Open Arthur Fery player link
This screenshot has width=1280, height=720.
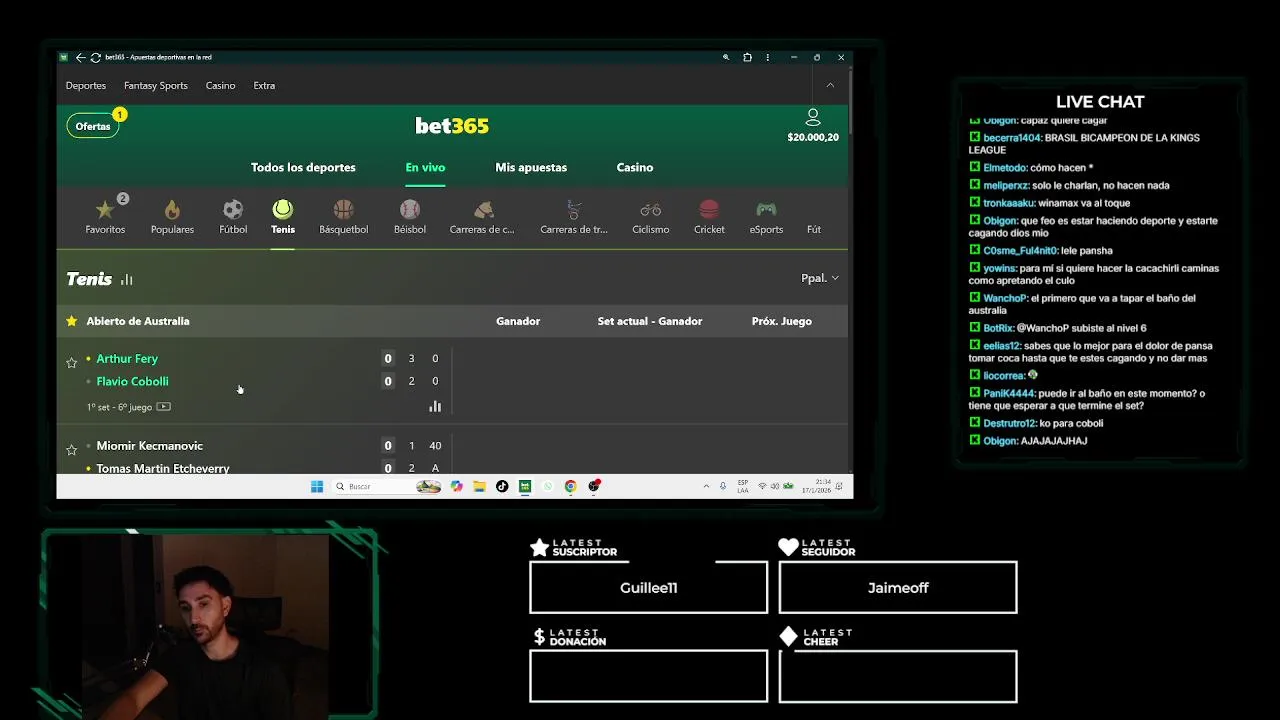[x=127, y=358]
